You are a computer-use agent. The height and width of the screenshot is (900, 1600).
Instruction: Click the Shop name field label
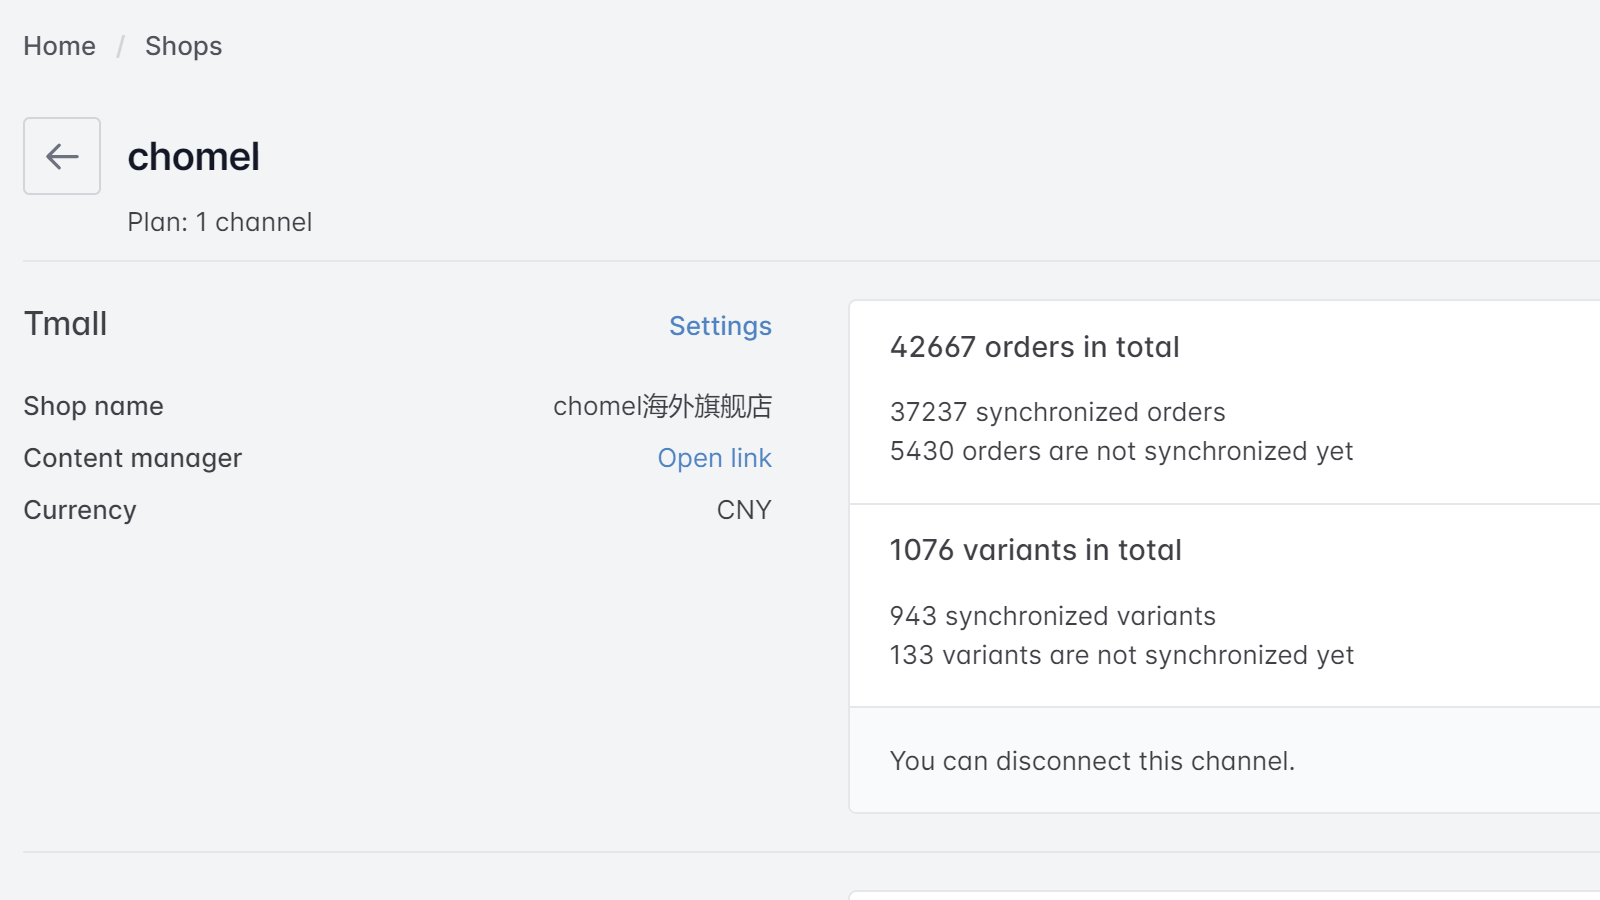point(93,405)
